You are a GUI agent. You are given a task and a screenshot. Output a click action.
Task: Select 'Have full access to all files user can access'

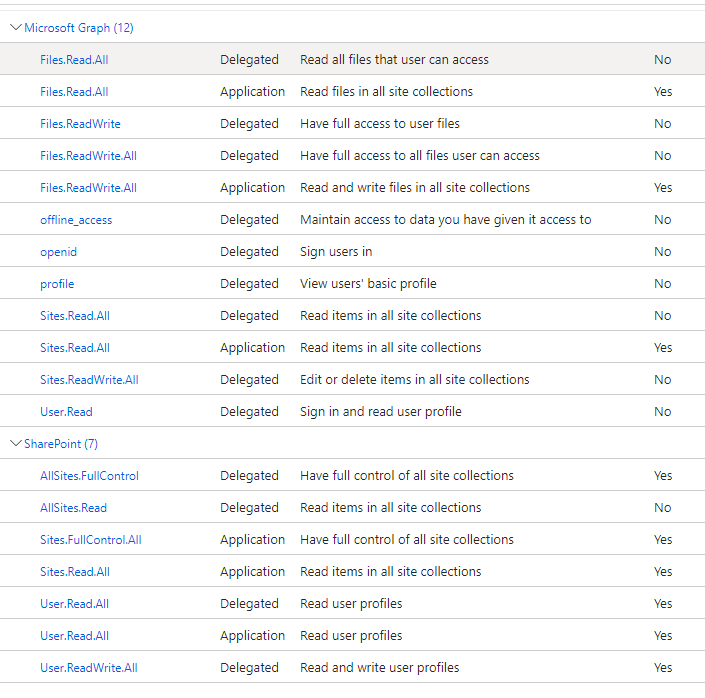click(419, 156)
